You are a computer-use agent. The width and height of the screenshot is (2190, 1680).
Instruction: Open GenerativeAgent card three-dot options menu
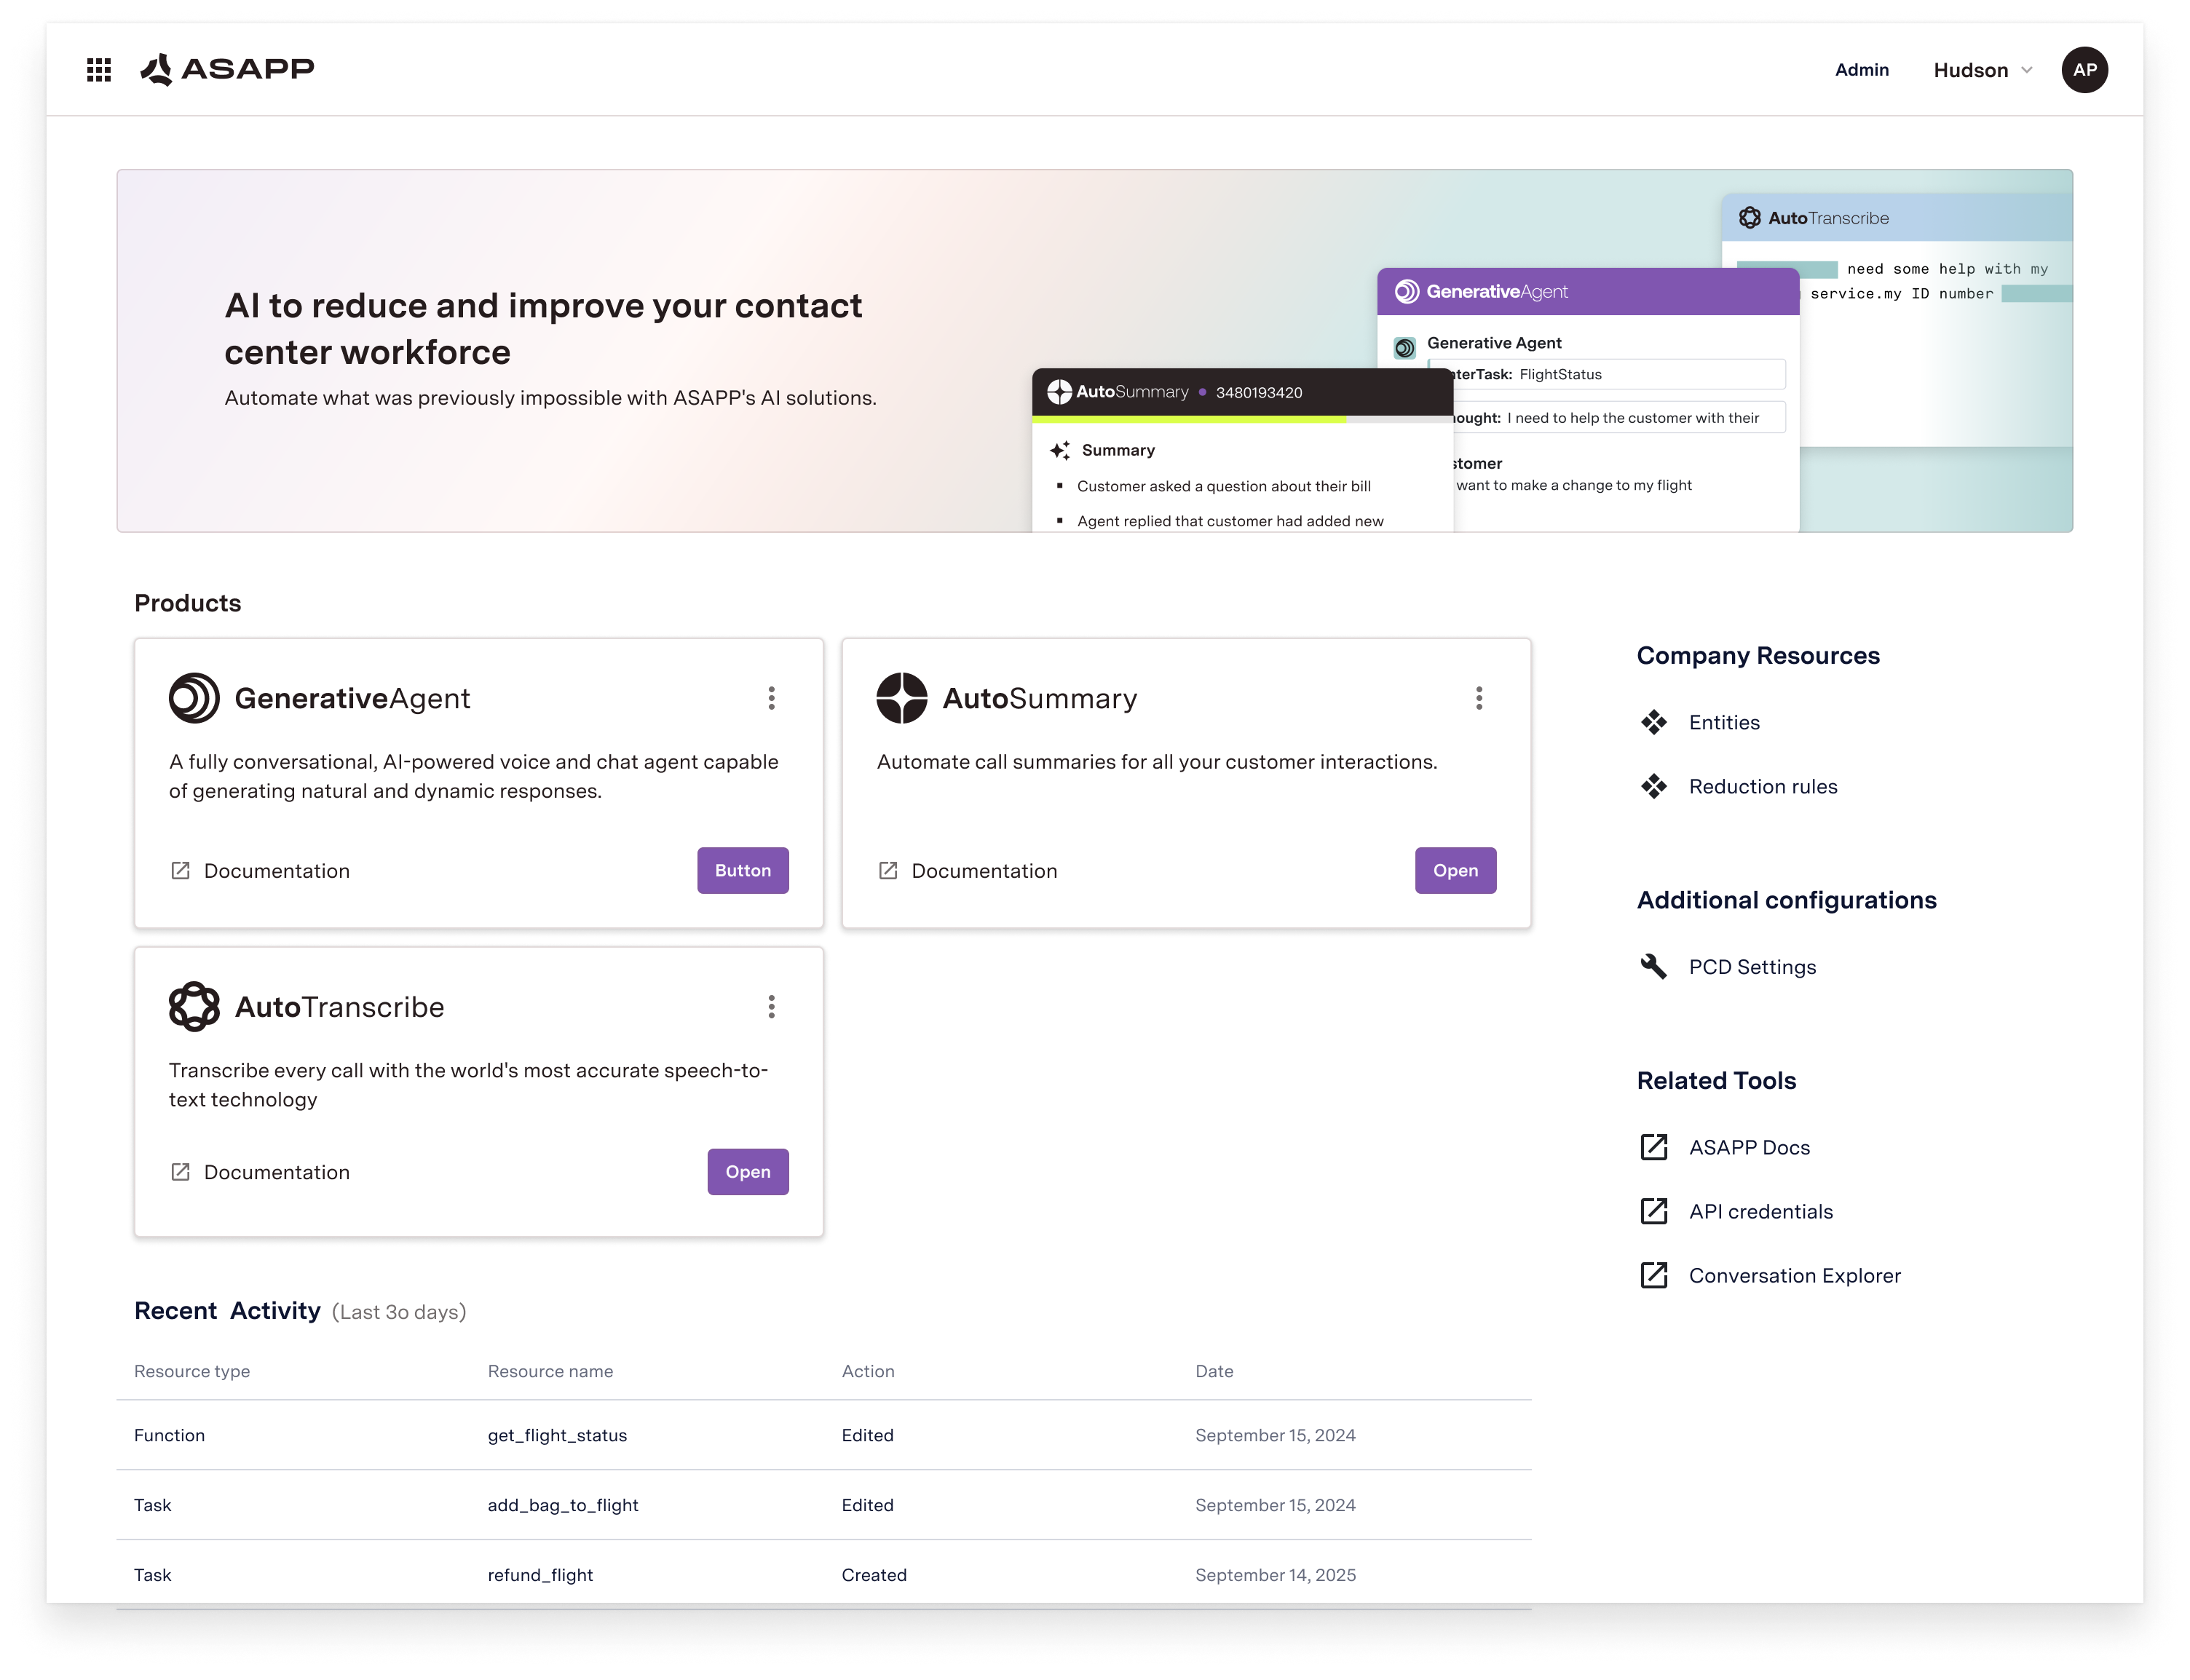[x=771, y=698]
